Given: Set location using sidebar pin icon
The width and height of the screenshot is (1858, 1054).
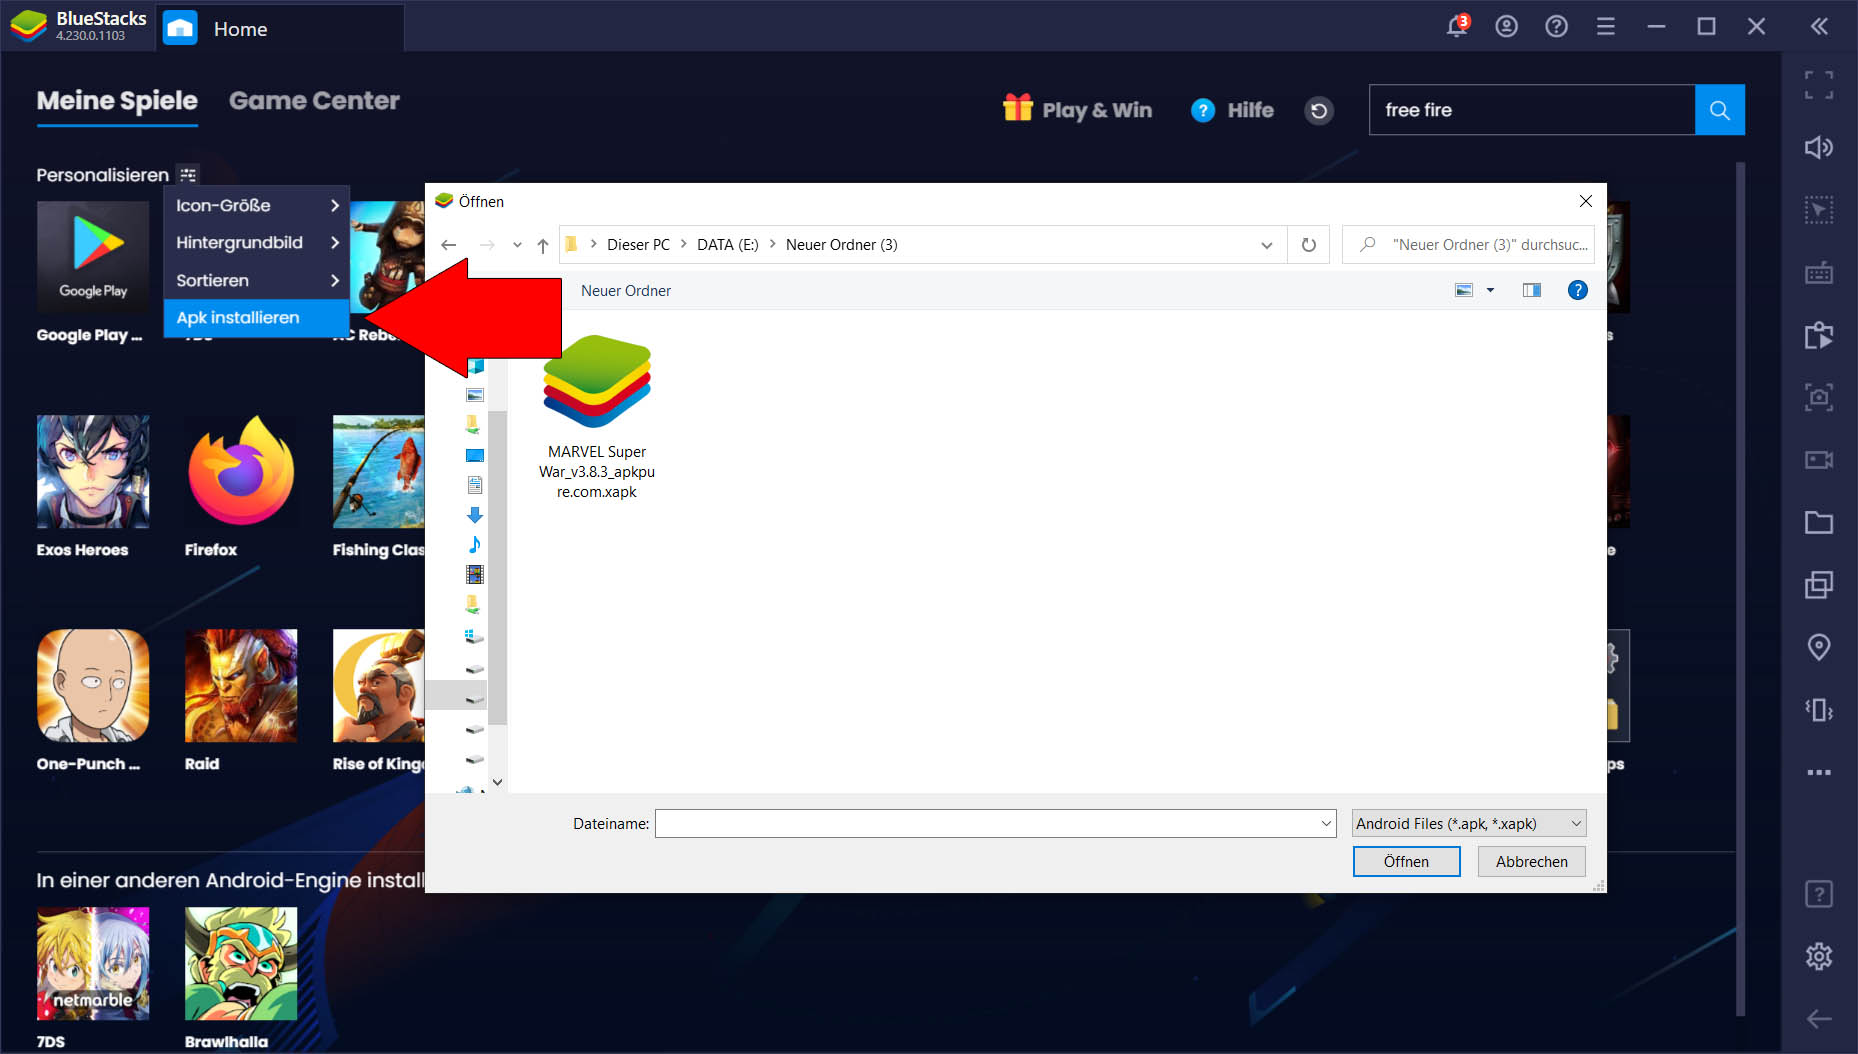Looking at the screenshot, I should tap(1819, 647).
